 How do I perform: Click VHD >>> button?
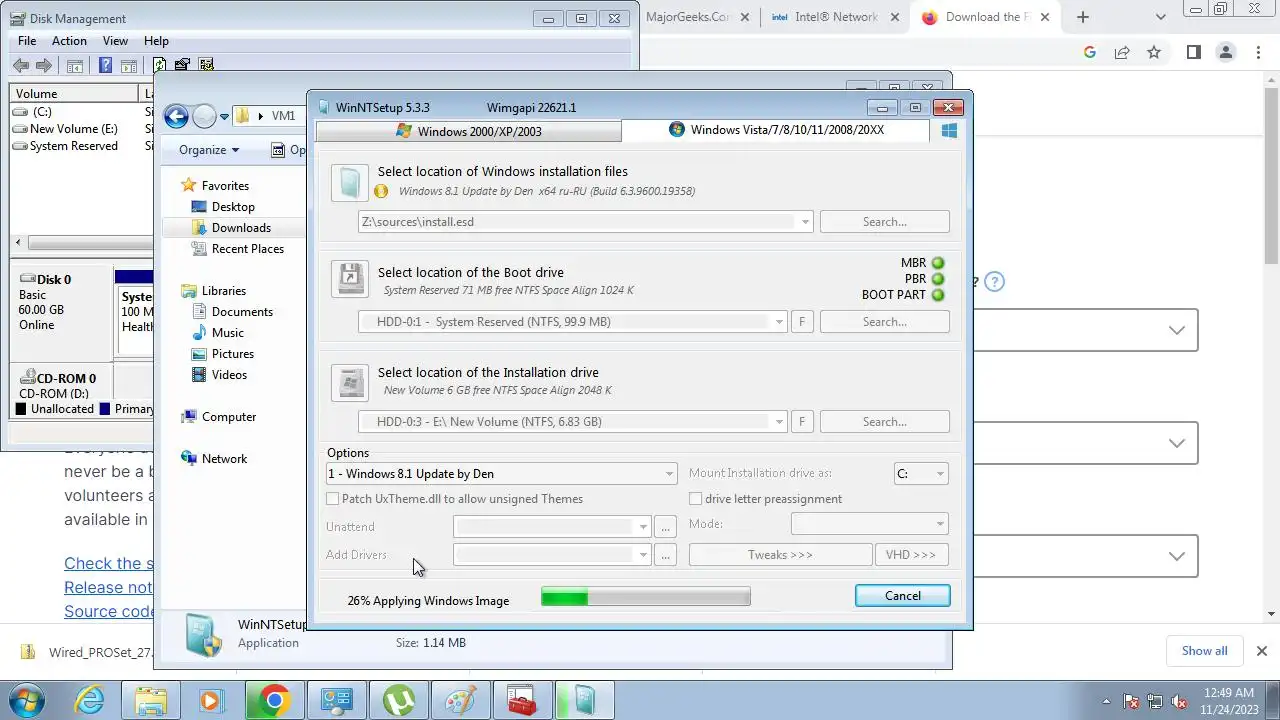(911, 555)
